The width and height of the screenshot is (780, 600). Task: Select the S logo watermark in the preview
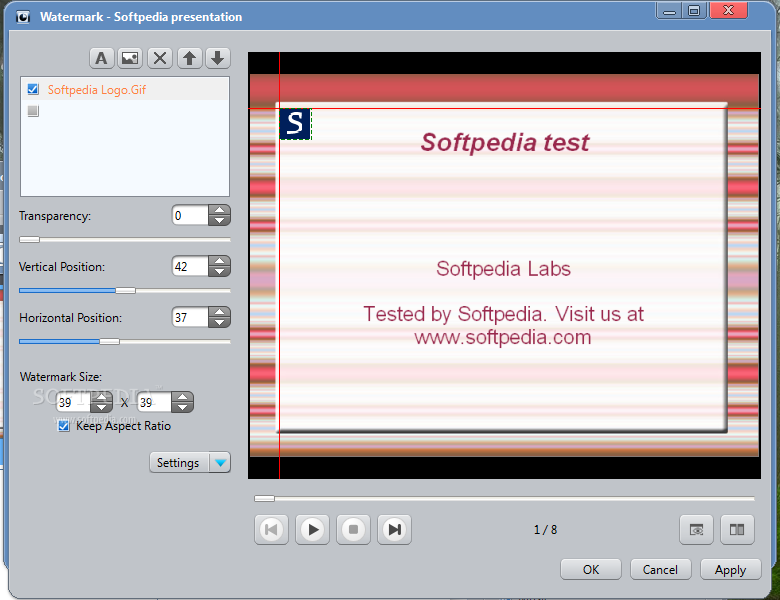295,124
